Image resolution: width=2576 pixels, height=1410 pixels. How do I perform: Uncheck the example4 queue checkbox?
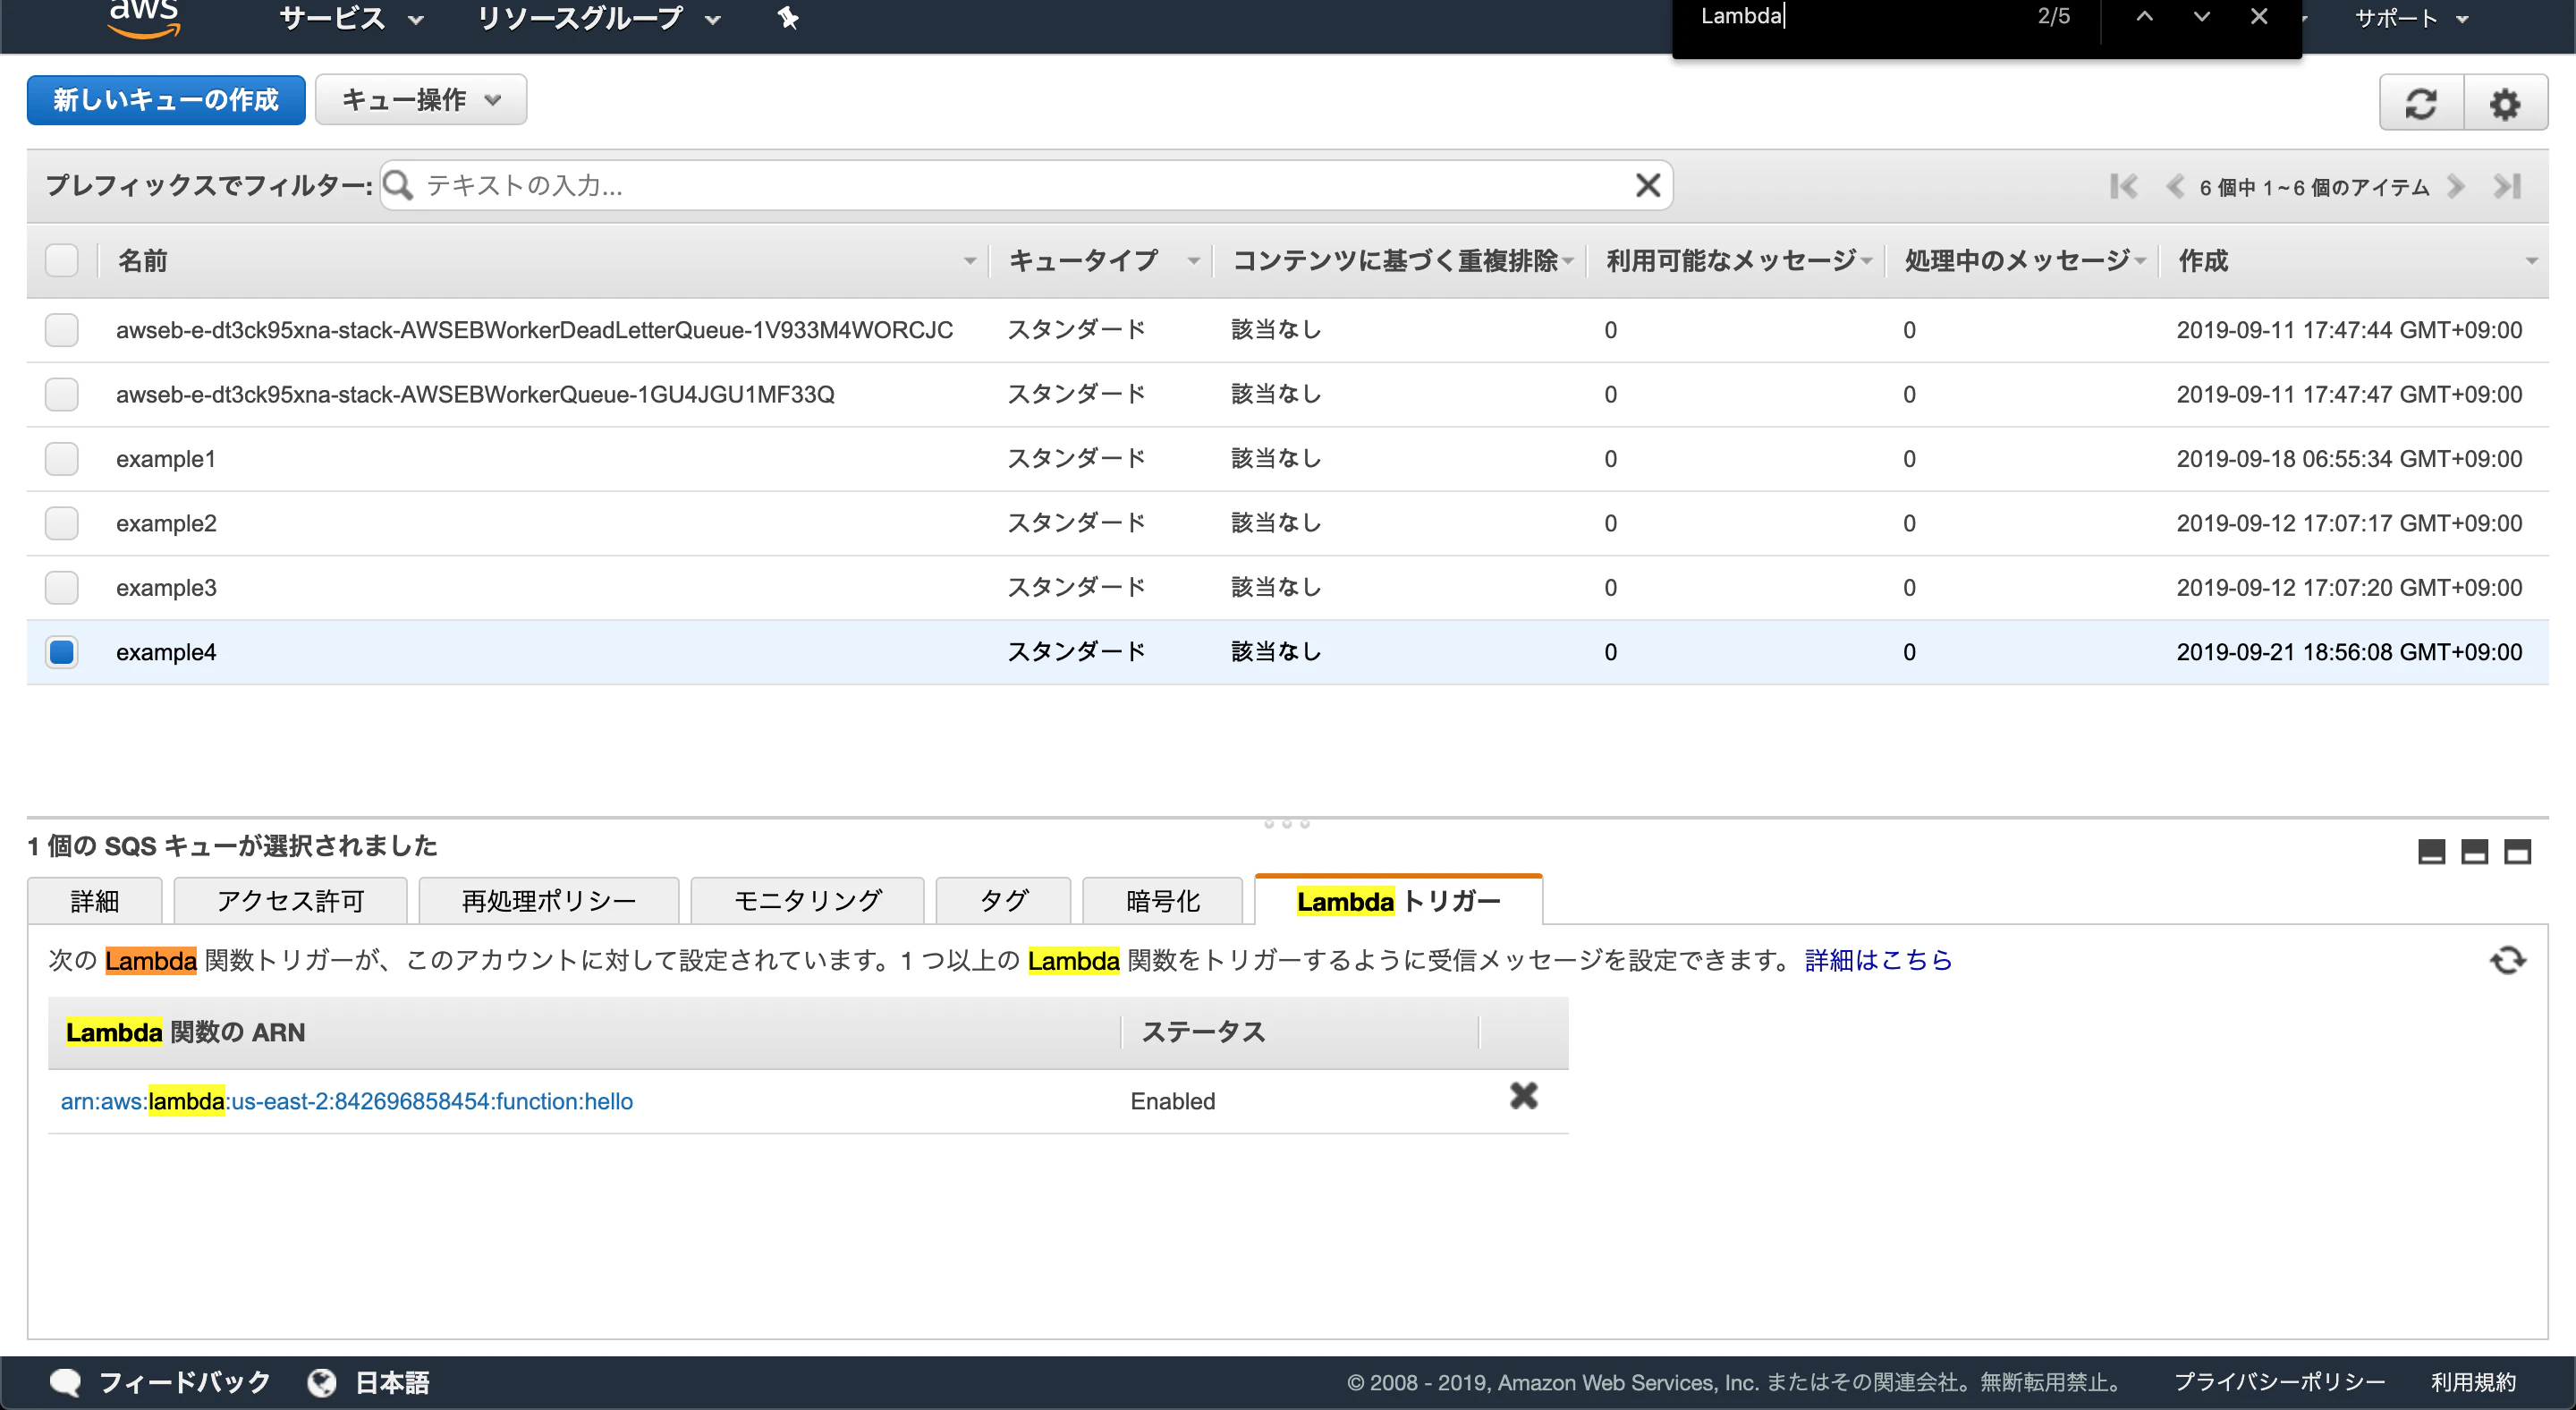point(62,652)
